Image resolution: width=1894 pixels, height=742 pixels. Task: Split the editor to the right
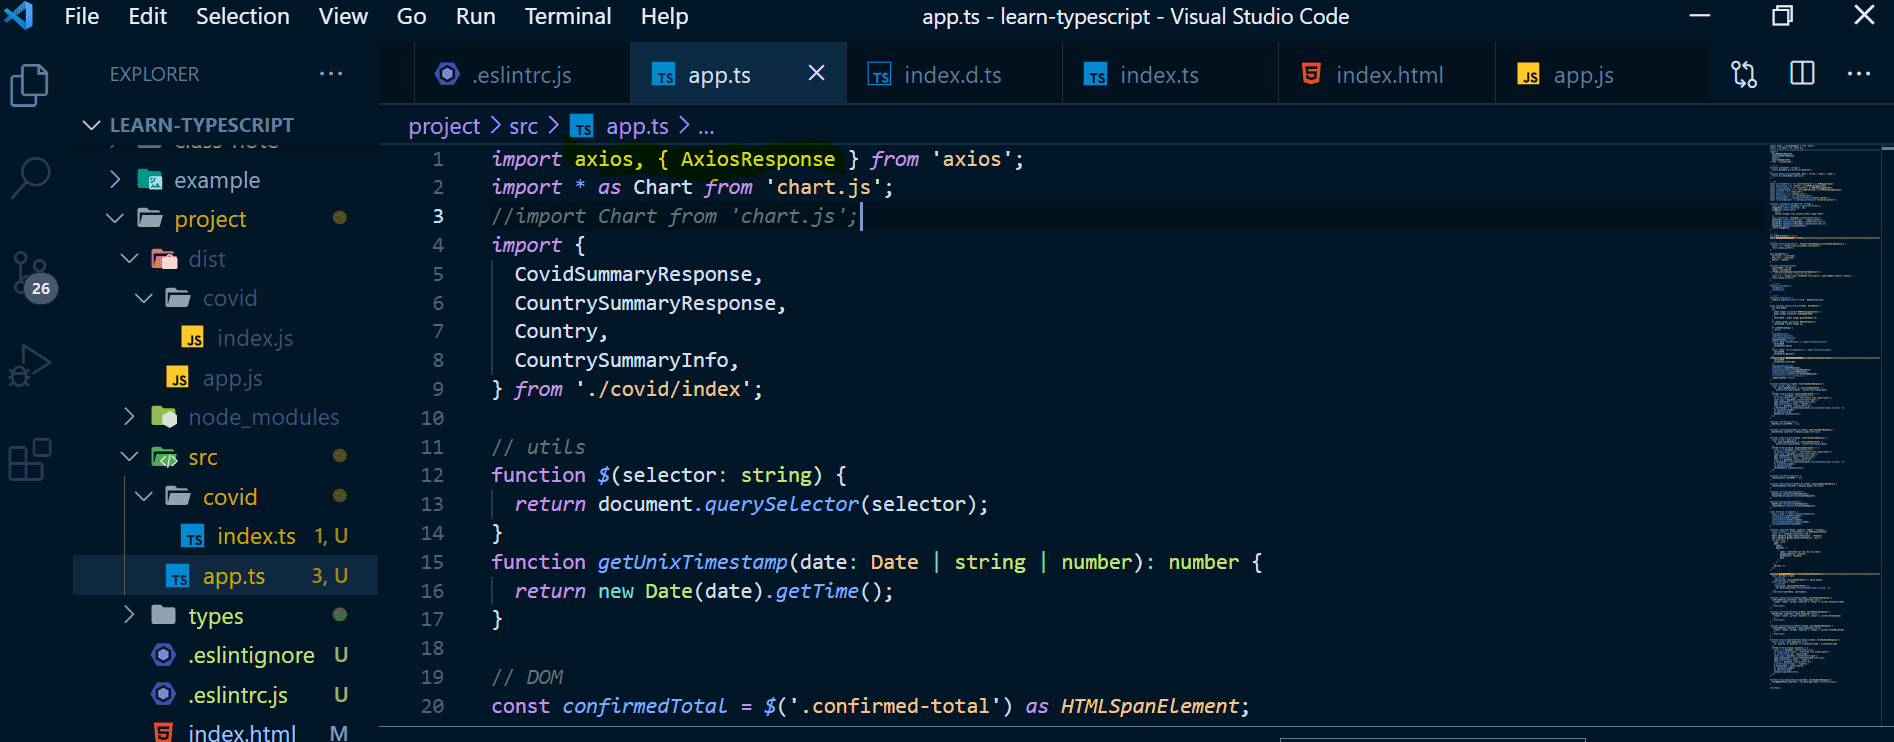pyautogui.click(x=1802, y=74)
